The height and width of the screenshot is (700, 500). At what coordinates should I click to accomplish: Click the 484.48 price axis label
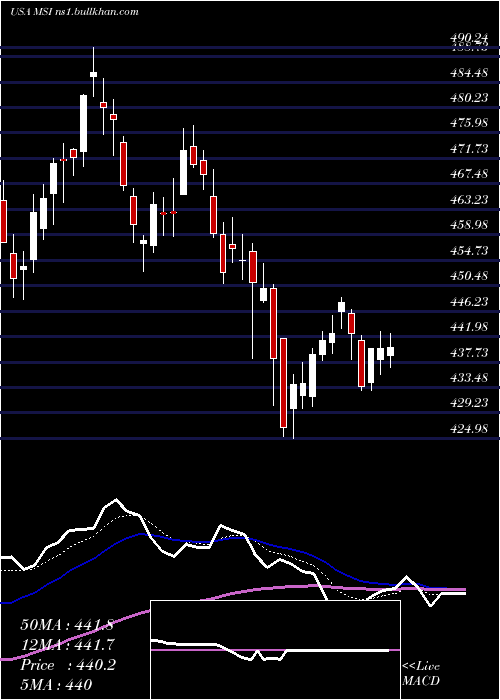[x=469, y=72]
